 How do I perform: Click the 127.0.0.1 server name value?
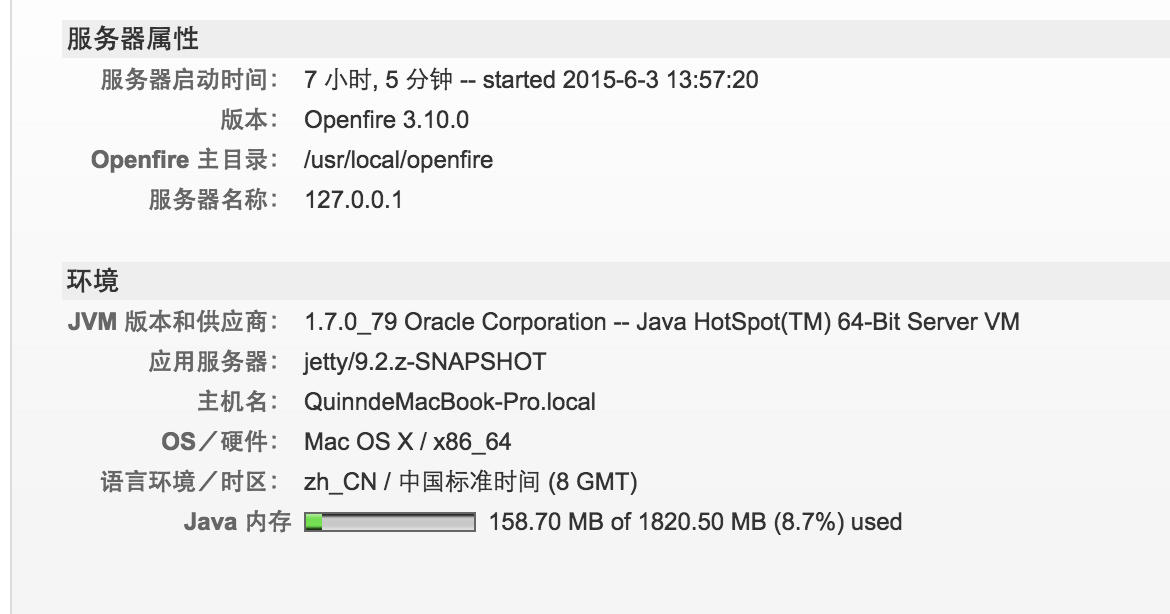pos(354,200)
